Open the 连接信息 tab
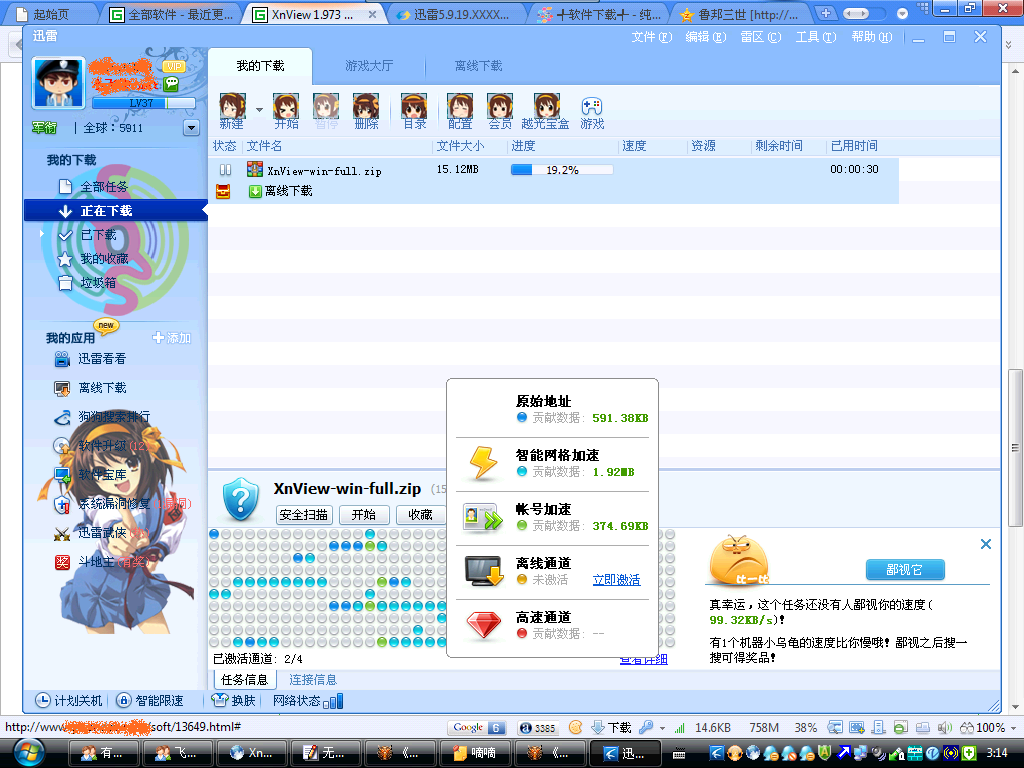This screenshot has width=1024, height=768. click(x=313, y=680)
